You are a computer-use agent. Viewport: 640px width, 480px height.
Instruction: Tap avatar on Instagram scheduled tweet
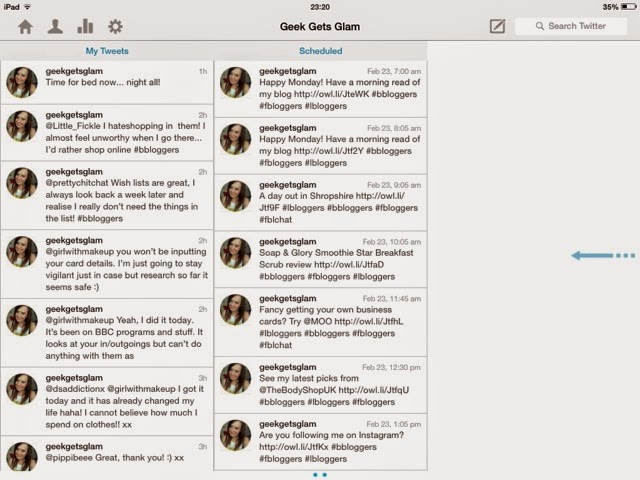236,435
